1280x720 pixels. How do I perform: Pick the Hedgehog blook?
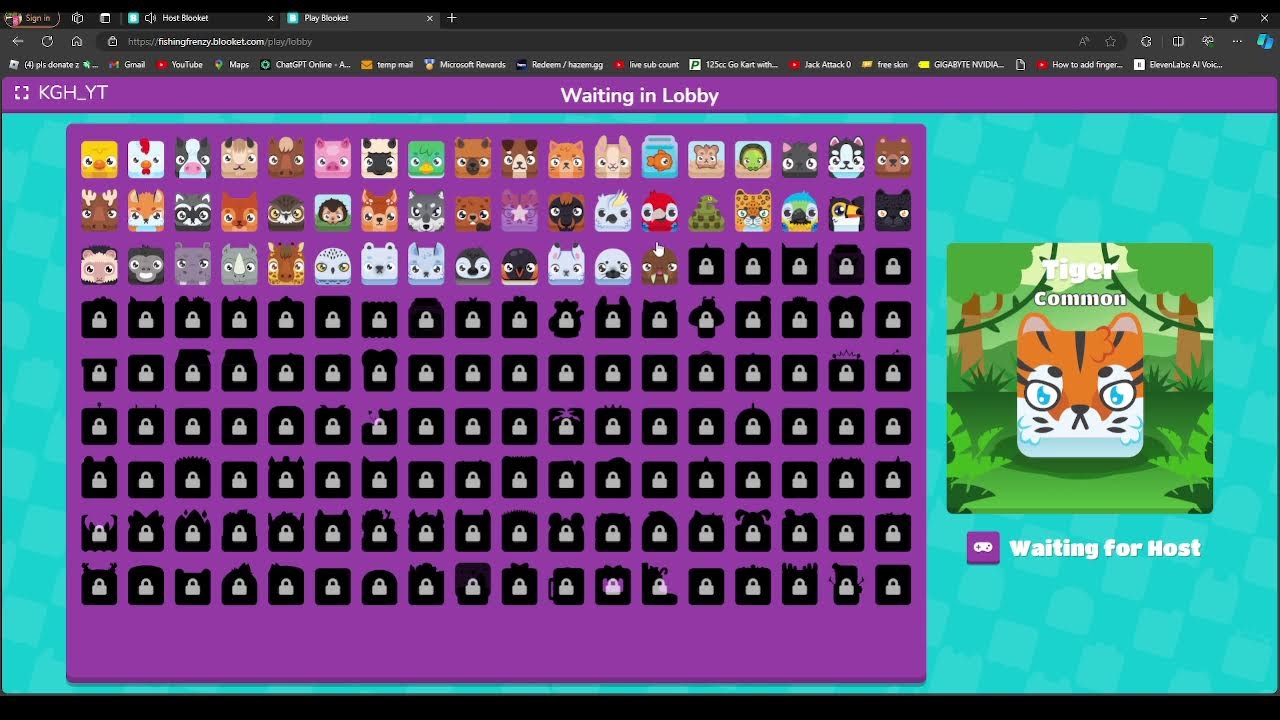[333, 212]
